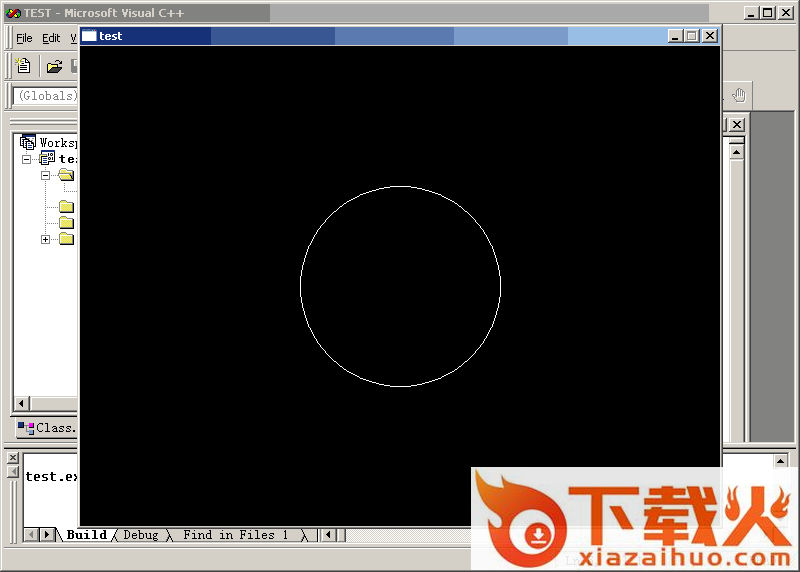Screen dimensions: 800x572
Task: Switch to Find in Files 1 tab
Action: 235,535
